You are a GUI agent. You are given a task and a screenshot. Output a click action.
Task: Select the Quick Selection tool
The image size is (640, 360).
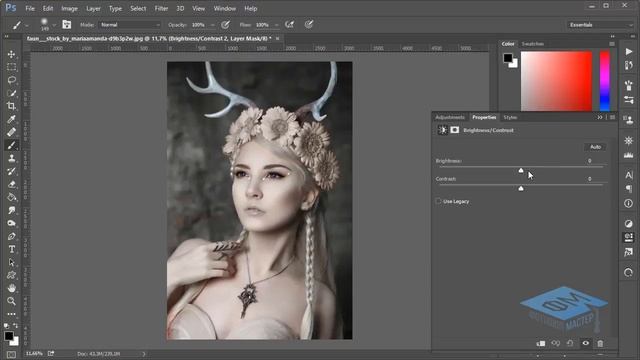11,93
